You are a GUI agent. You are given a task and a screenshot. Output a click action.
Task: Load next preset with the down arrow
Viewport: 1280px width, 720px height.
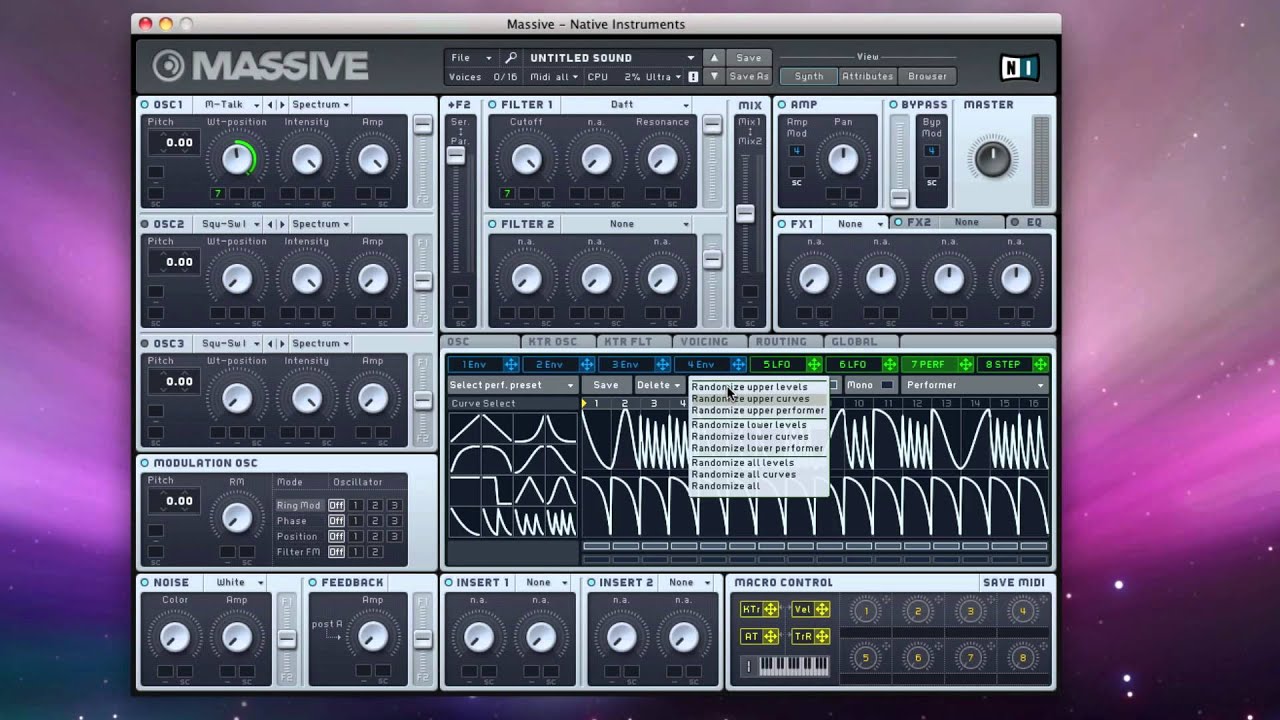coord(714,77)
